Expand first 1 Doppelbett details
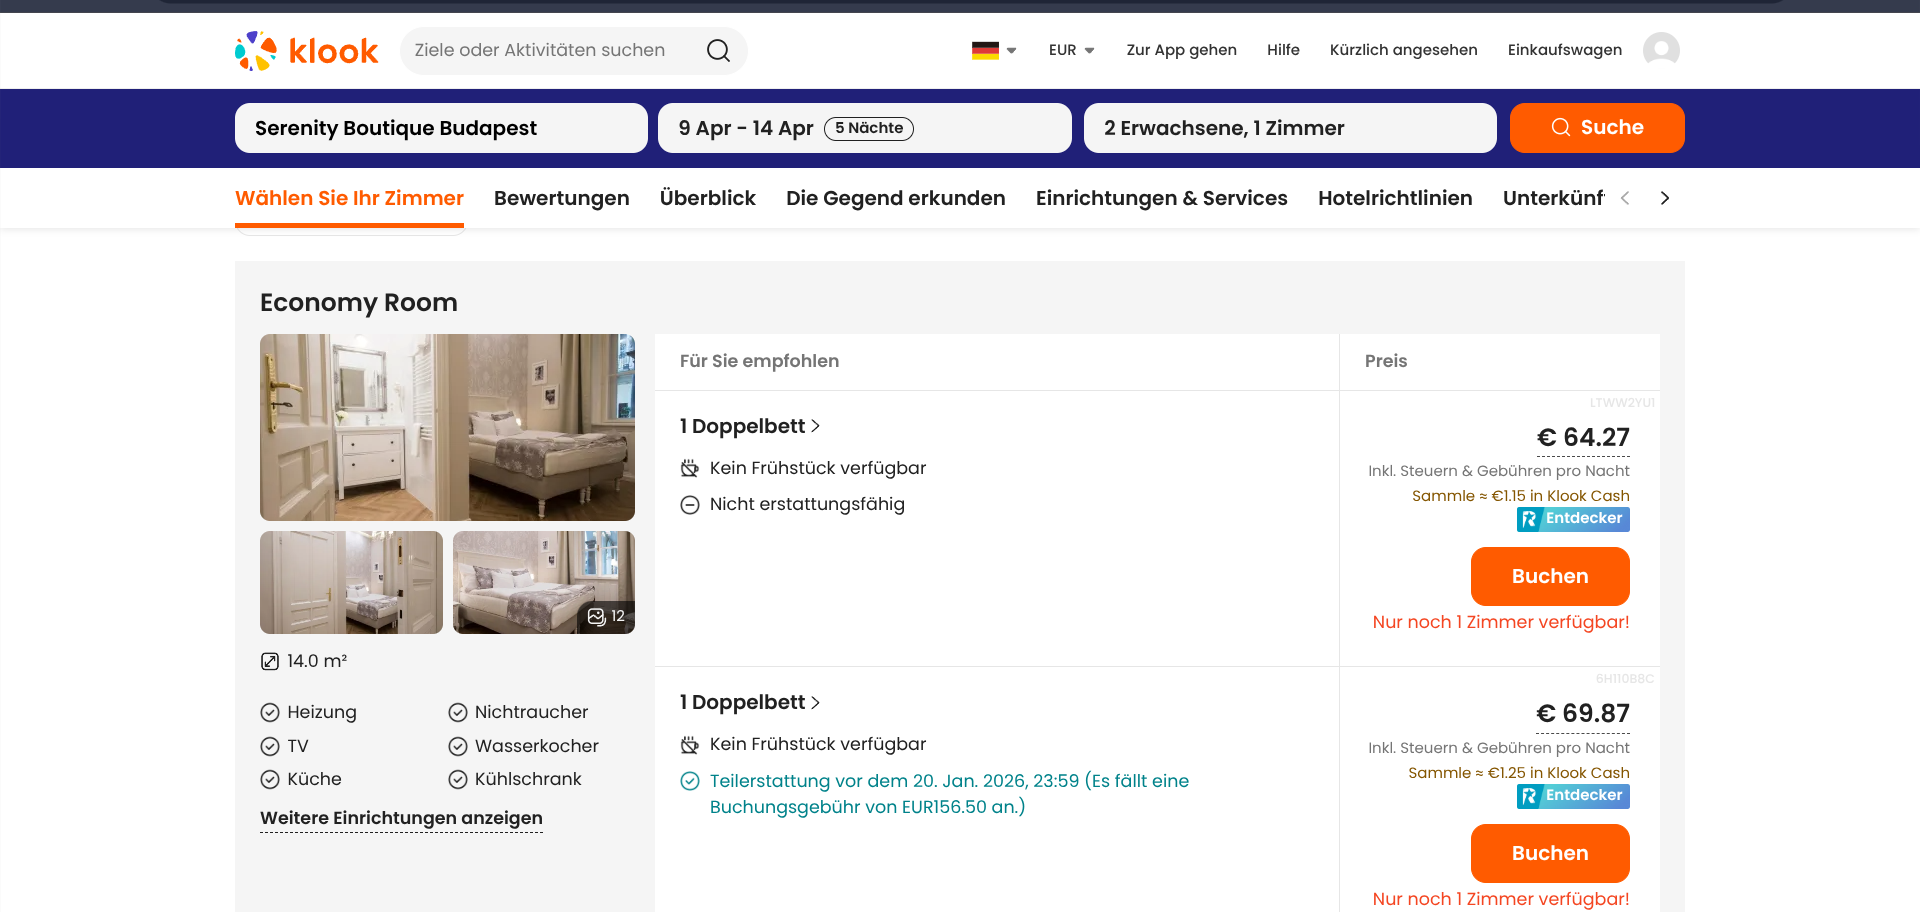 tap(750, 426)
